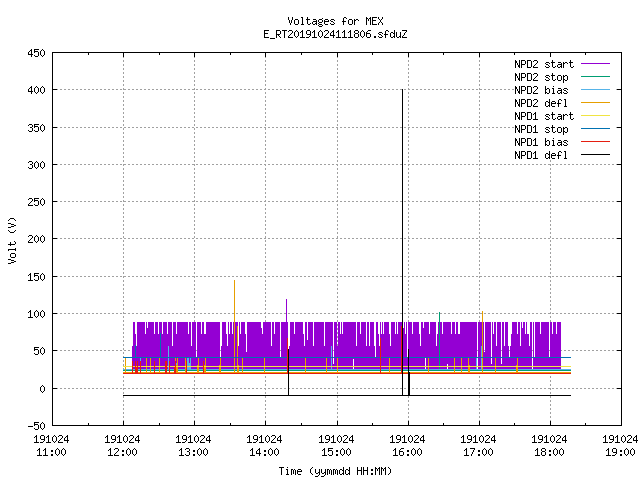Click the 14:00 x-axis time label

[264, 452]
